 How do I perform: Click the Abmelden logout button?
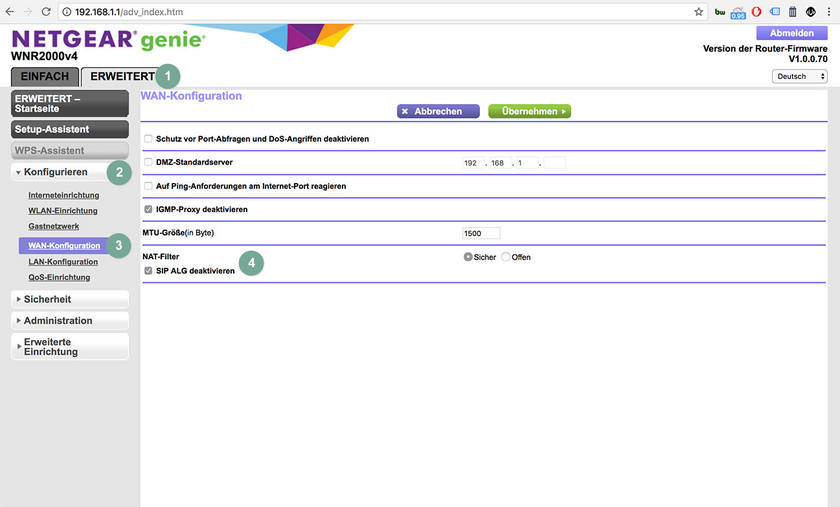(x=791, y=33)
